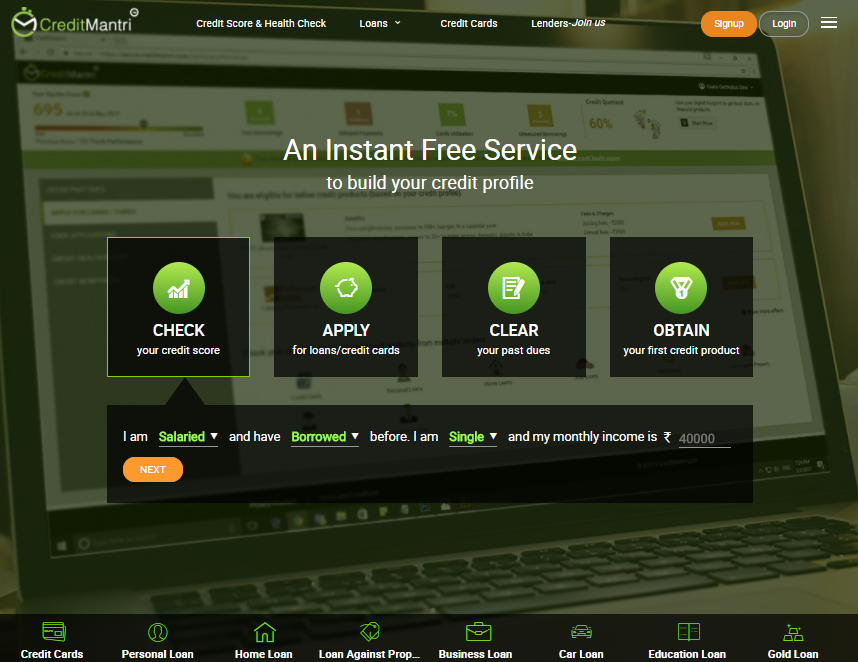Select the CHECK your credit score icon
Viewport: 858px width, 662px height.
pos(178,288)
